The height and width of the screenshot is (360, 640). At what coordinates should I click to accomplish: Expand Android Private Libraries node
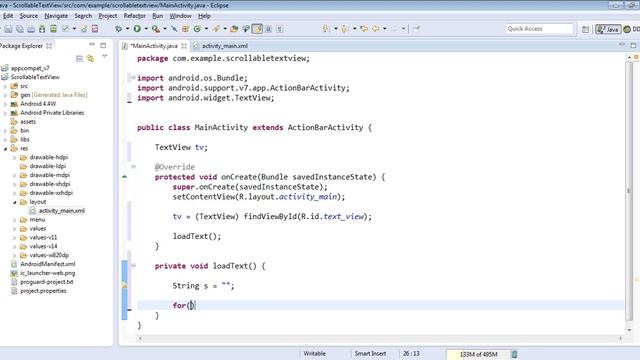pyautogui.click(x=5, y=113)
